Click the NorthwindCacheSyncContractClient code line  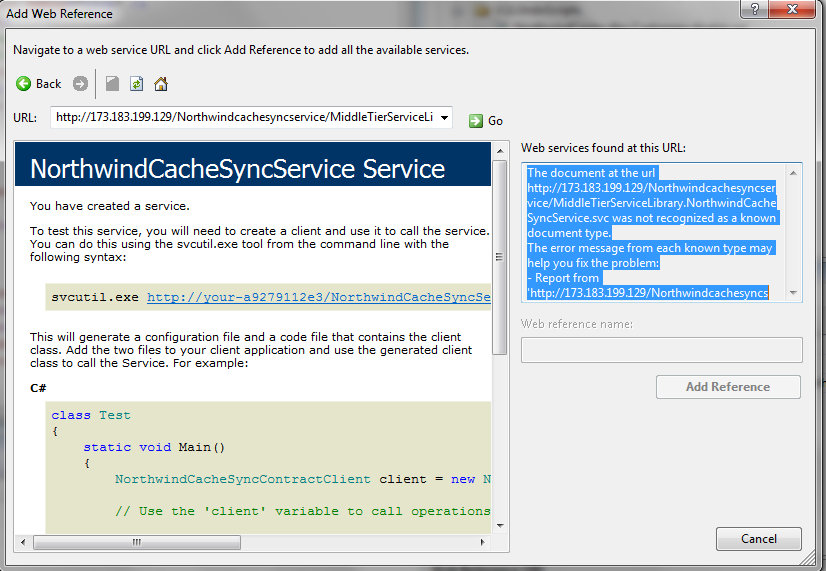click(x=303, y=479)
